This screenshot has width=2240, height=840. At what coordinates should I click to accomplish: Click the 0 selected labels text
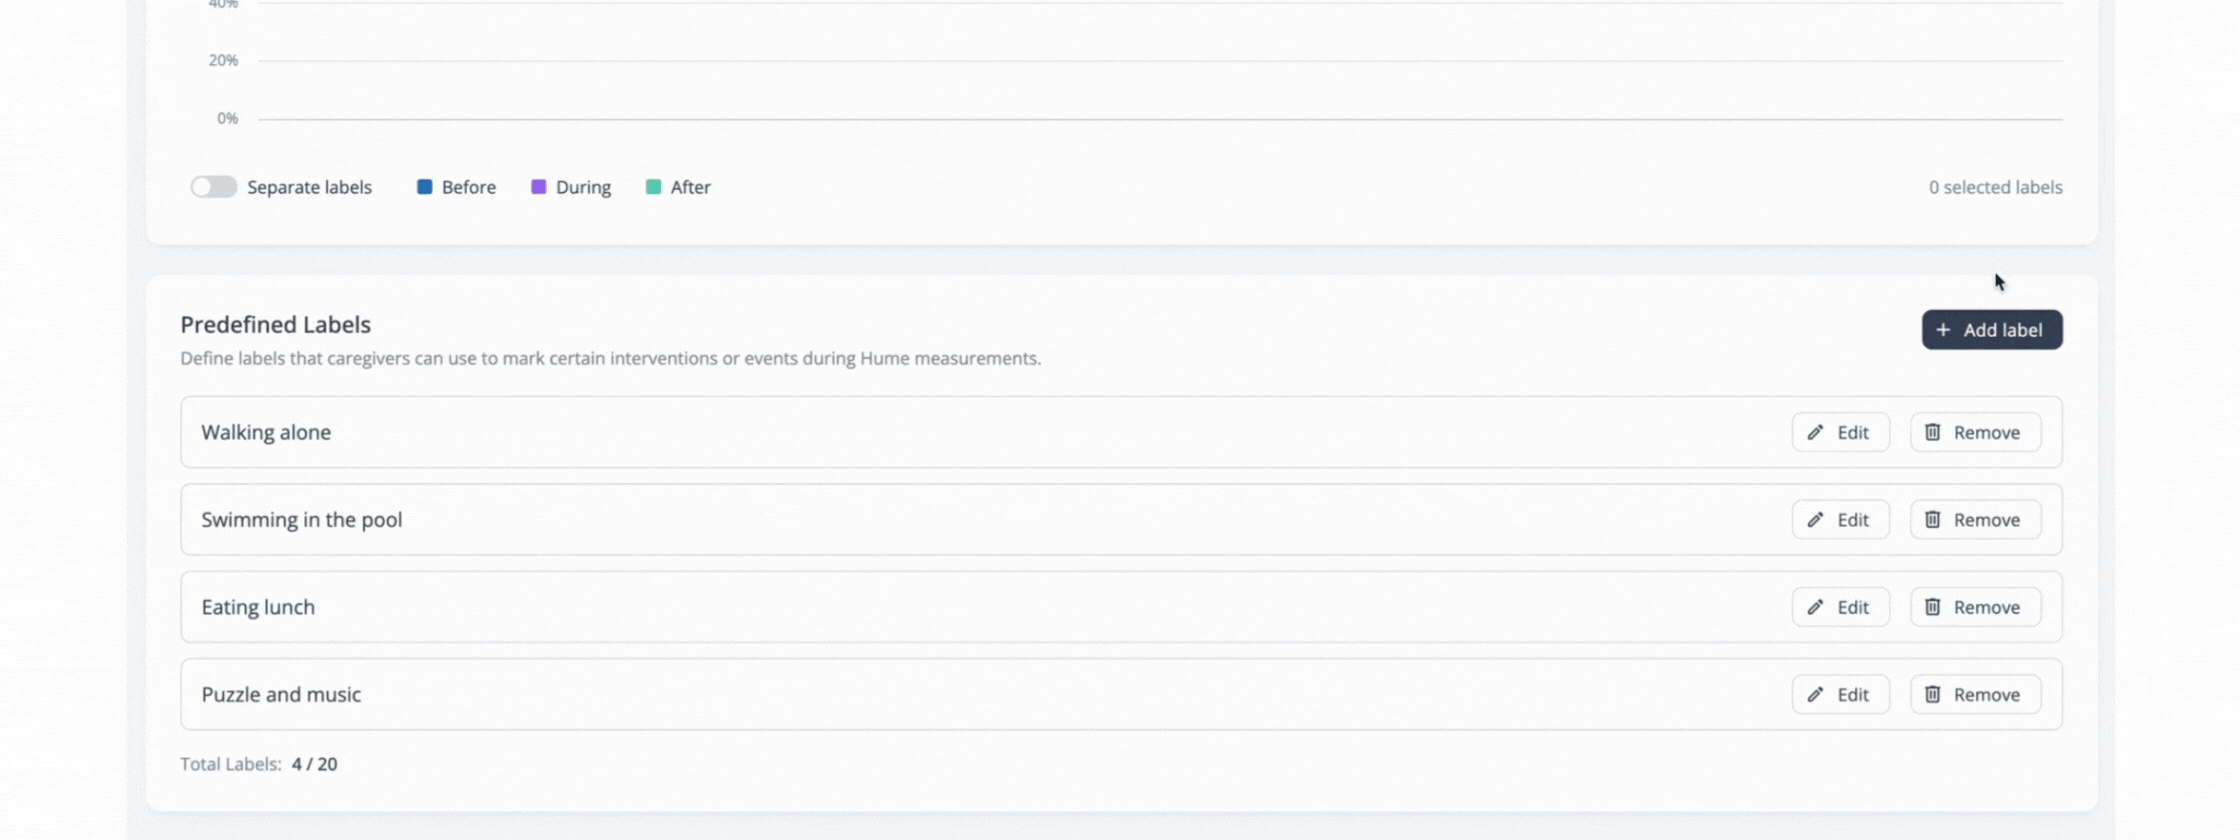[x=1995, y=187]
